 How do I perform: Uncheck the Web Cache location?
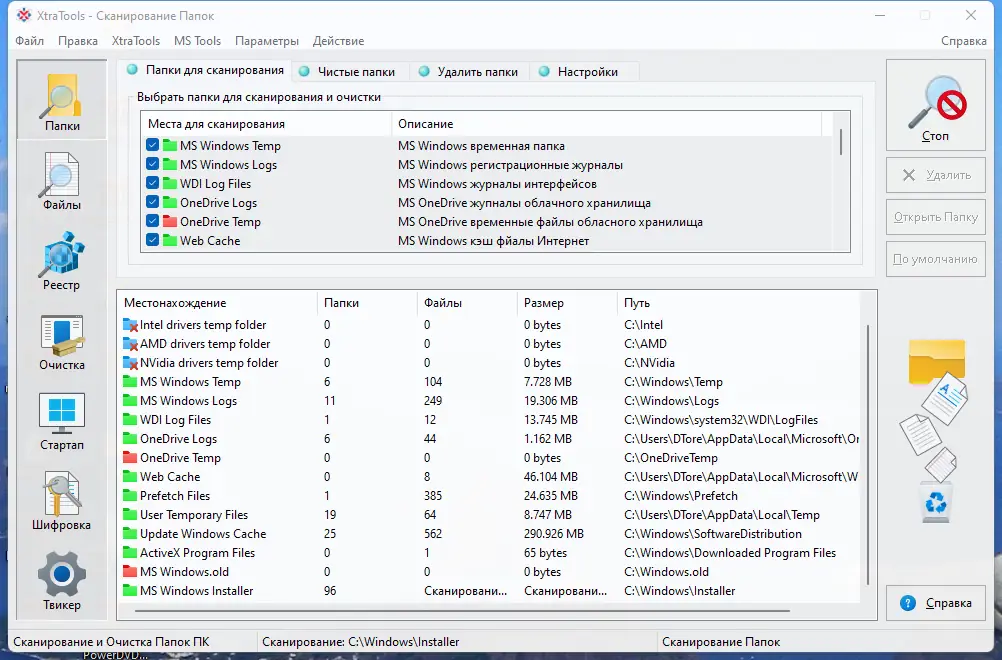pyautogui.click(x=153, y=240)
